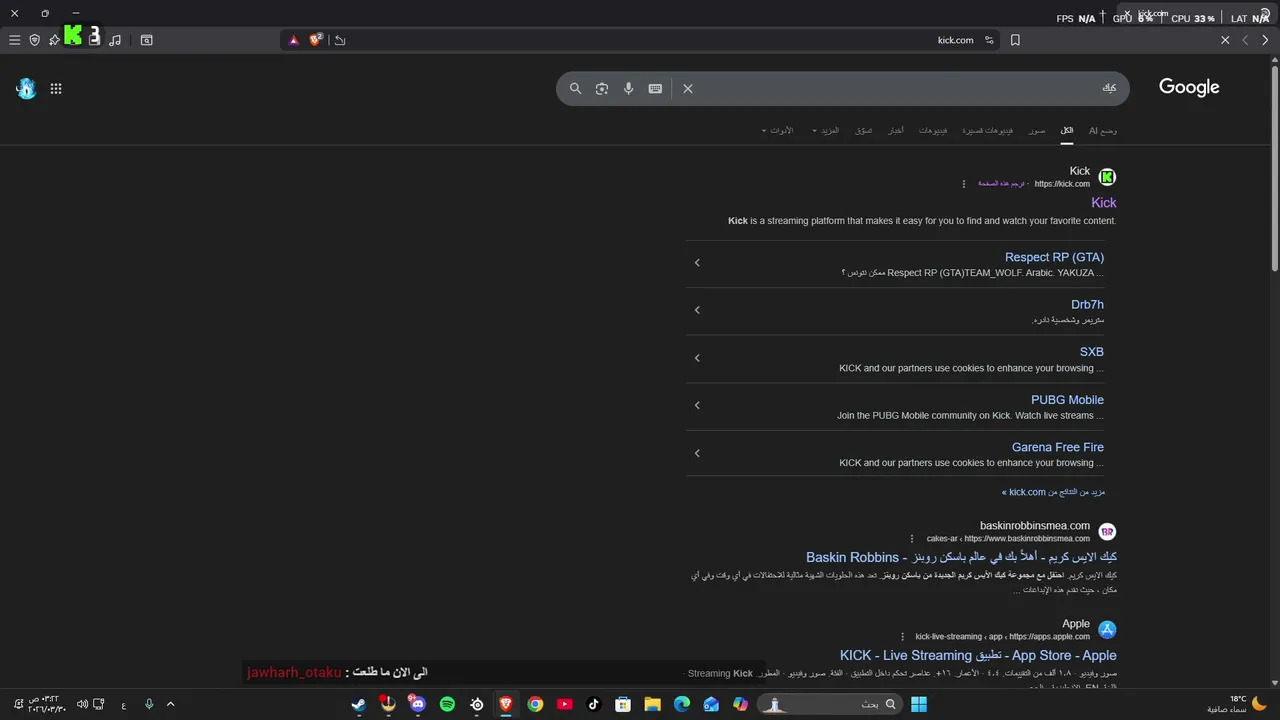The height and width of the screenshot is (720, 1280).
Task: Click the translate this page link
Action: 1001,184
